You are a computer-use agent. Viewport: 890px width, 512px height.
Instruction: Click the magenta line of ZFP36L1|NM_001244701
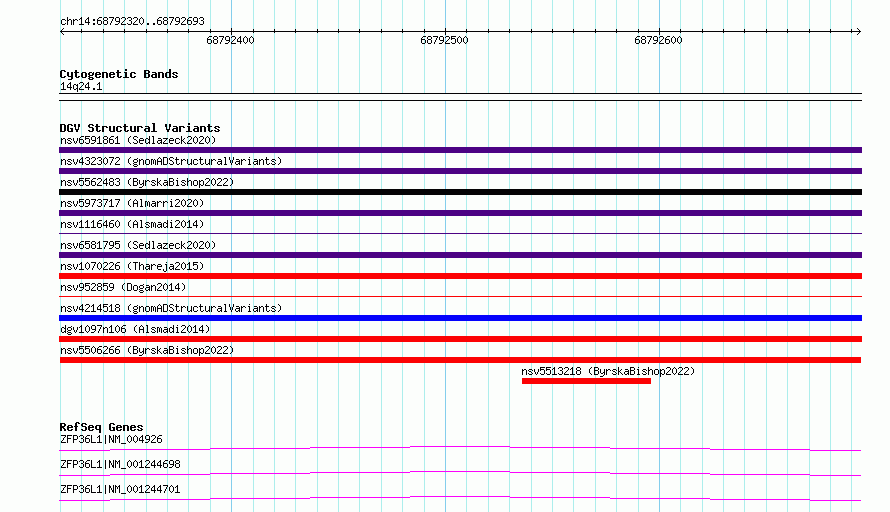point(460,498)
